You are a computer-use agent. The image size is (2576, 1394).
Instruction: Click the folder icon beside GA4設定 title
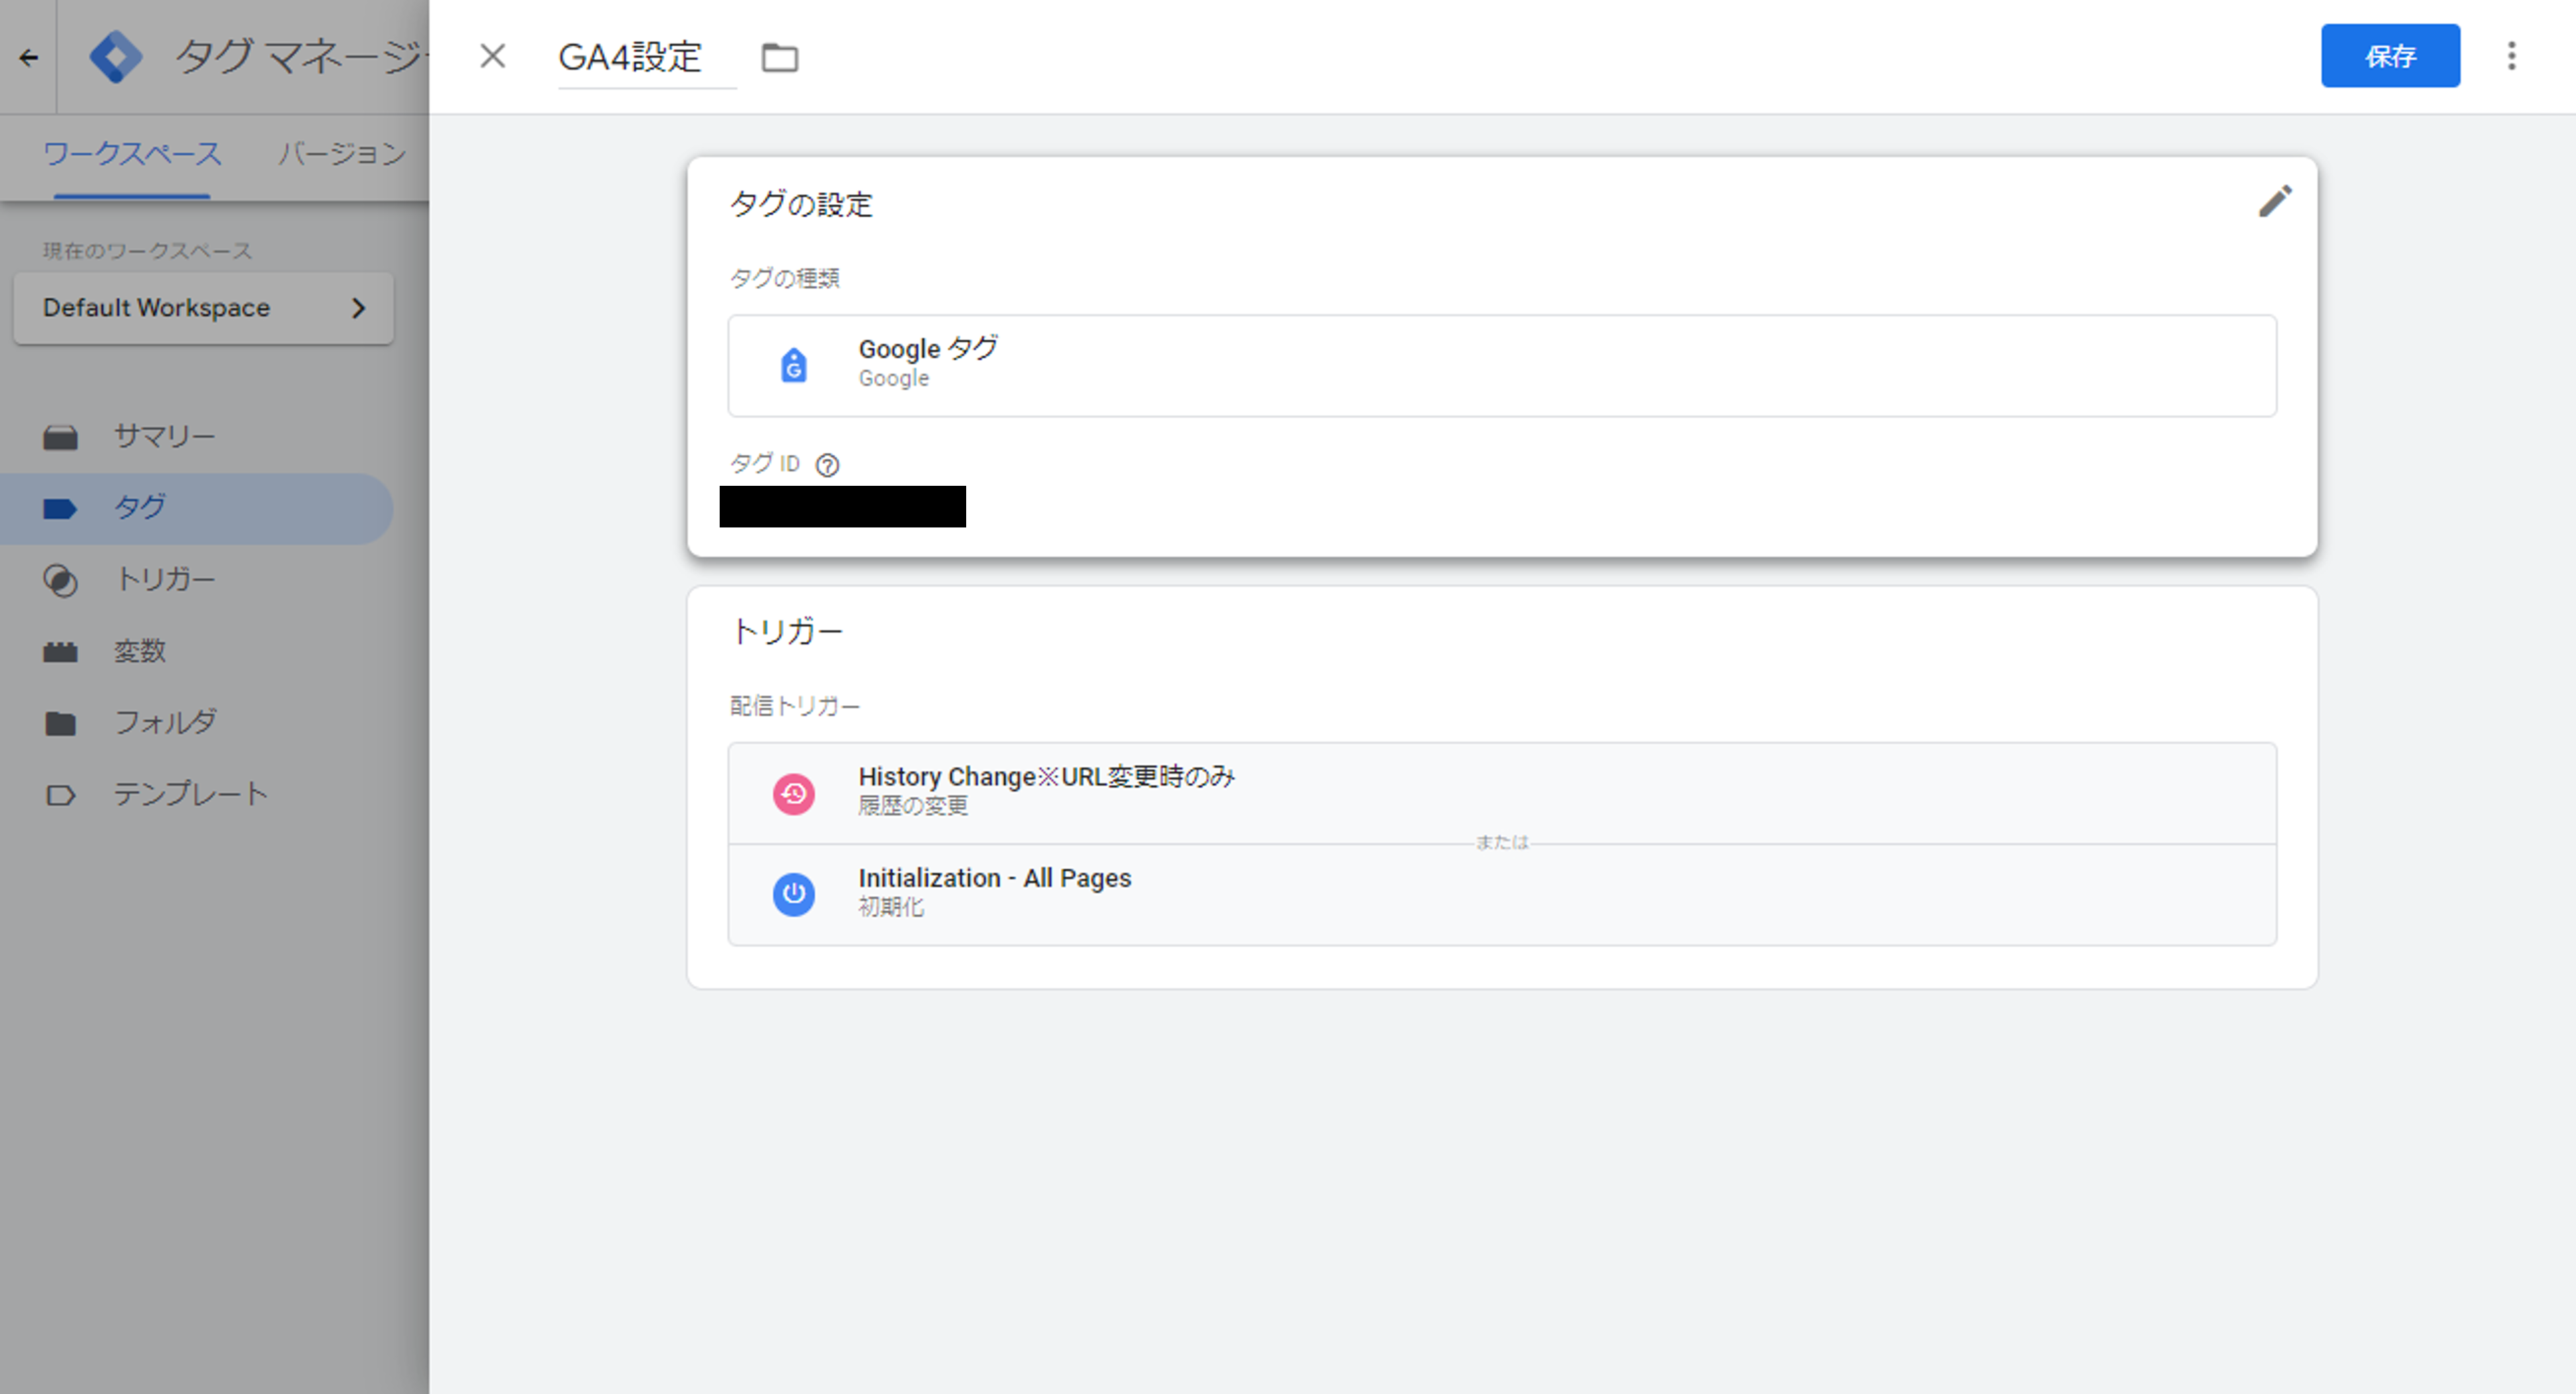pos(779,57)
